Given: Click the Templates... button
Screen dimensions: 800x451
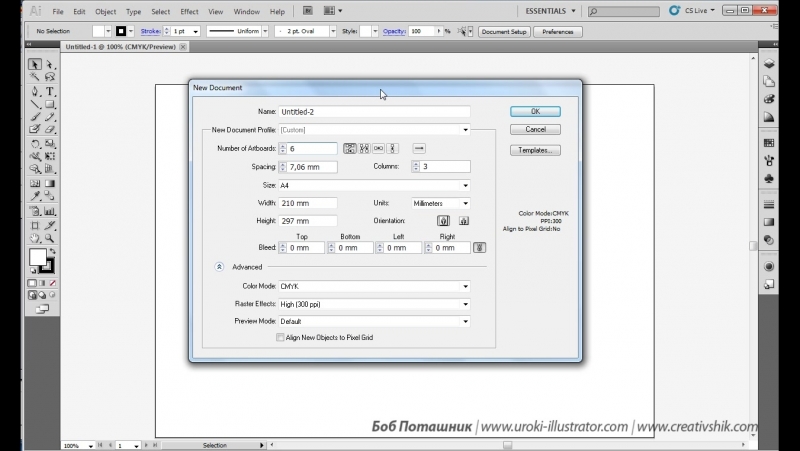Looking at the screenshot, I should point(535,150).
